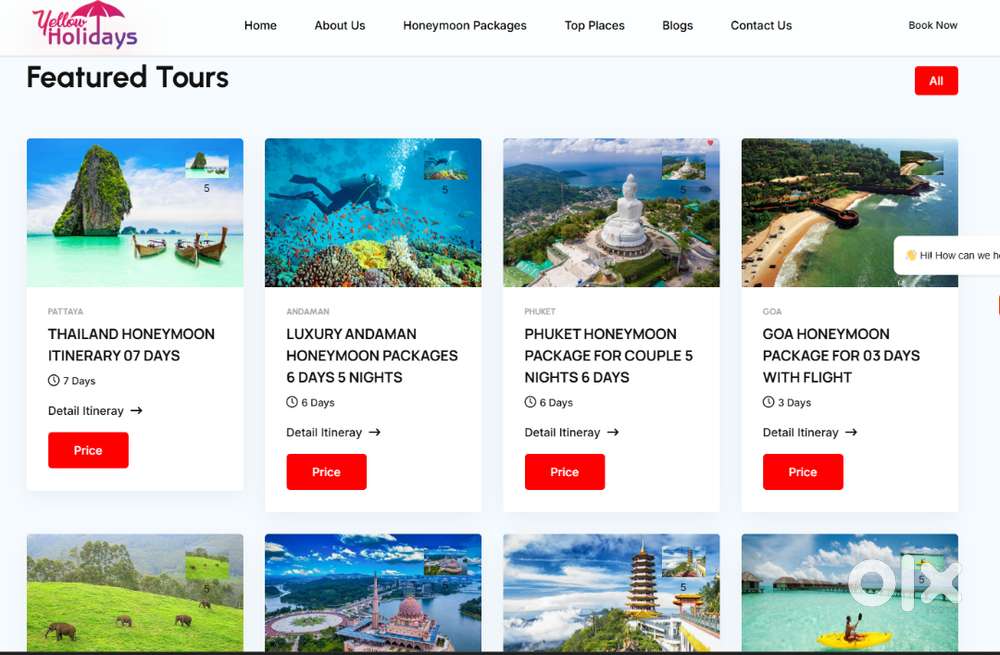Open Honeymoon Packages in navigation
This screenshot has width=1000, height=655.
[x=465, y=26]
